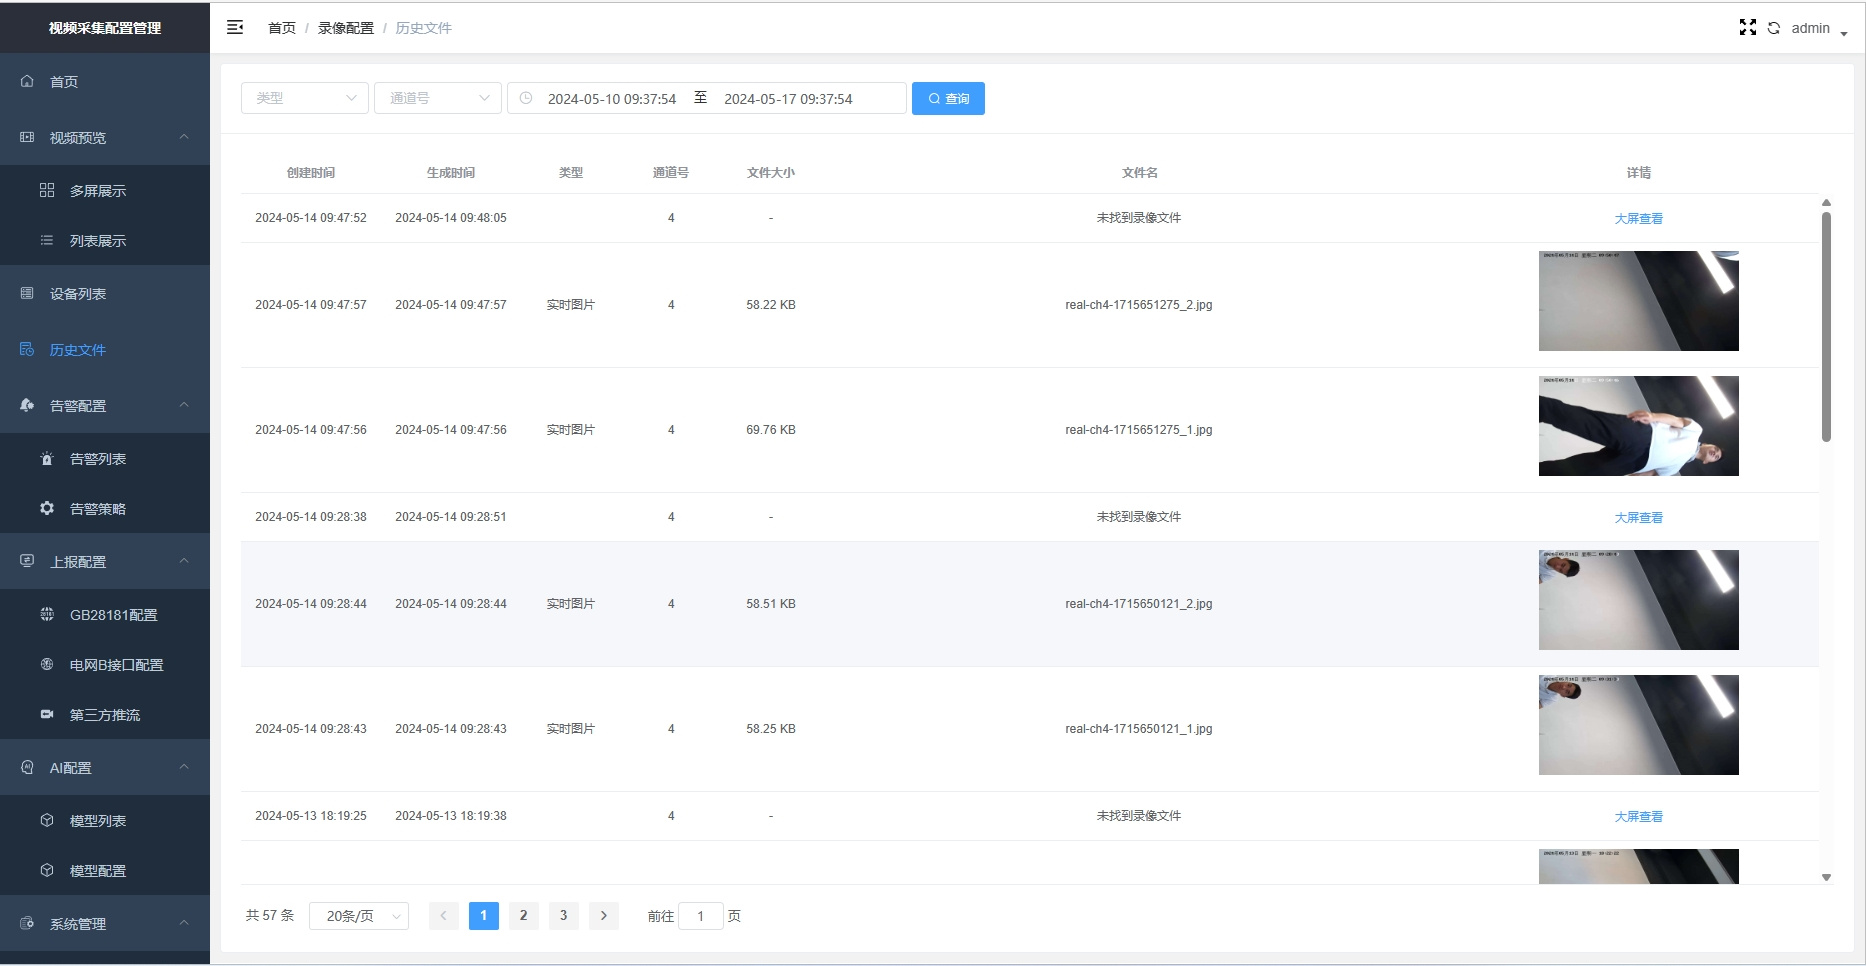Open the 20条/页 page size dropdown
Viewport: 1866px width, 966px height.
pos(359,916)
